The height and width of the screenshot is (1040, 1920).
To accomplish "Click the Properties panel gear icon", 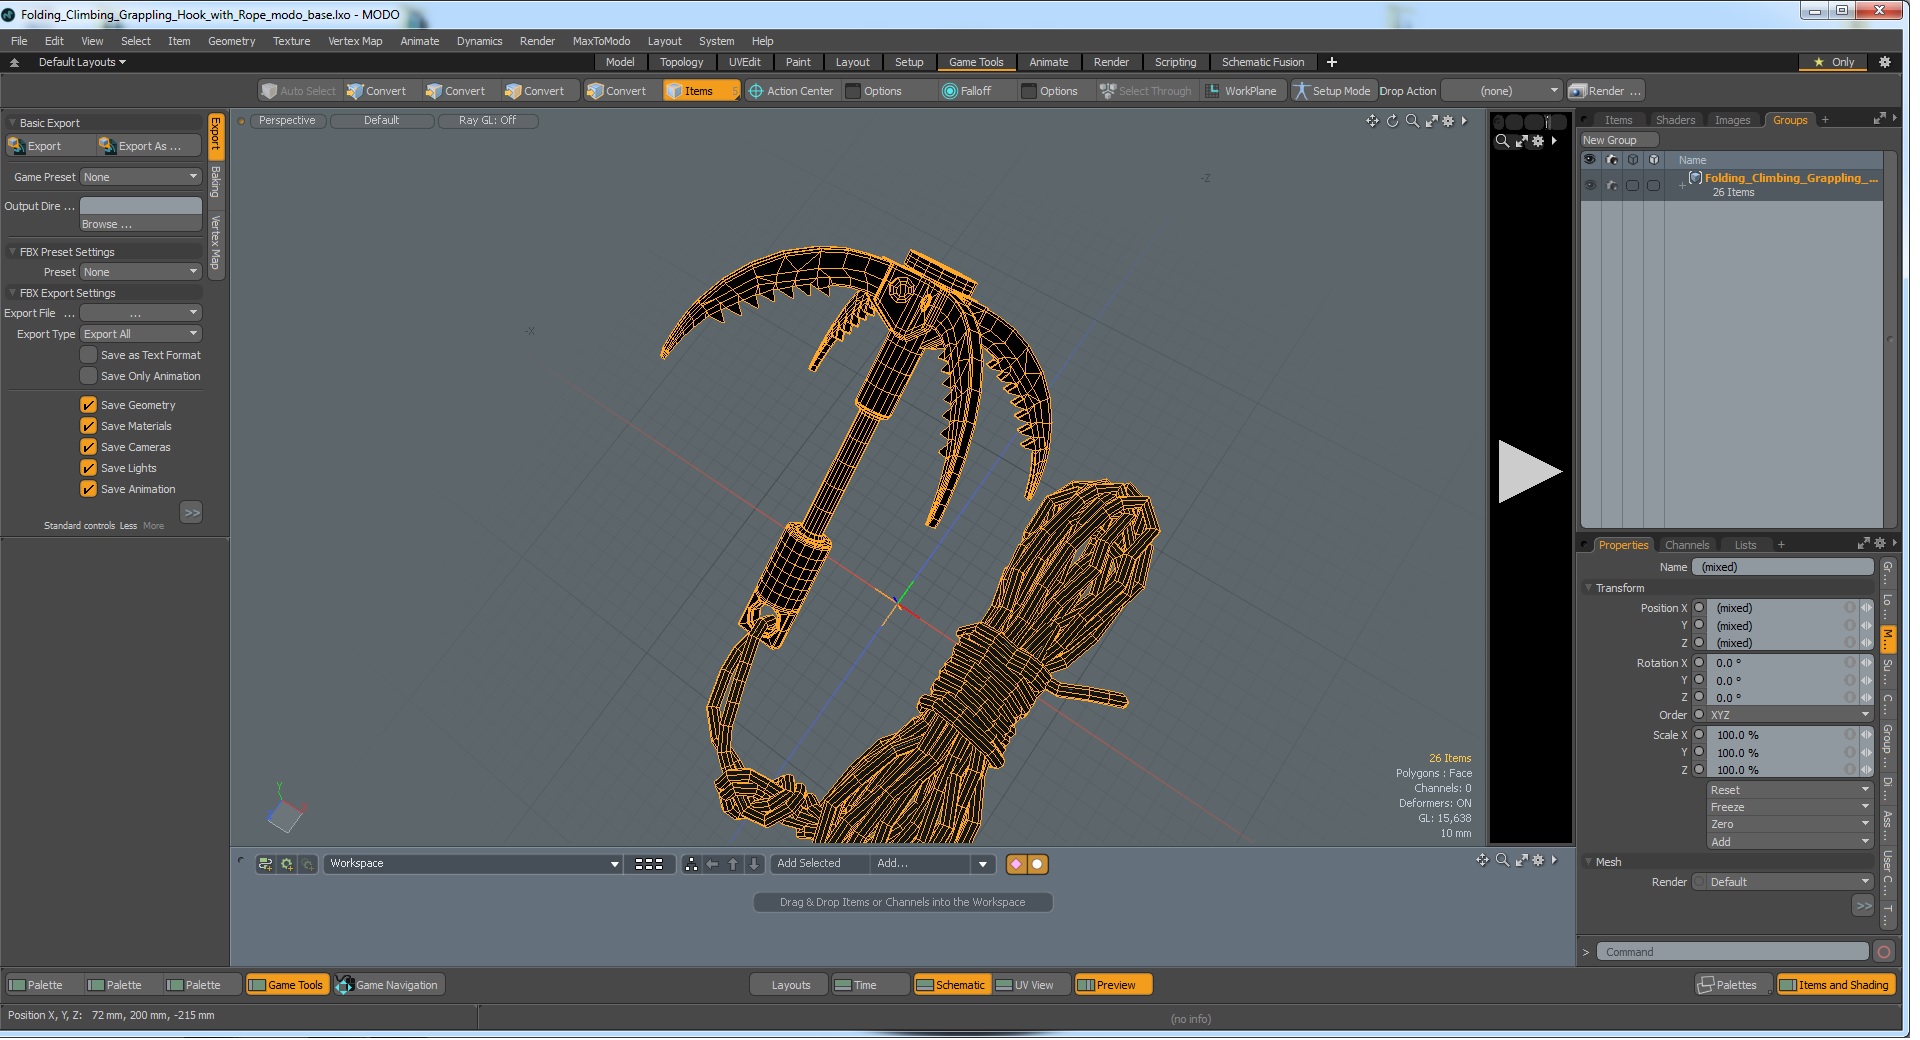I will 1880,543.
